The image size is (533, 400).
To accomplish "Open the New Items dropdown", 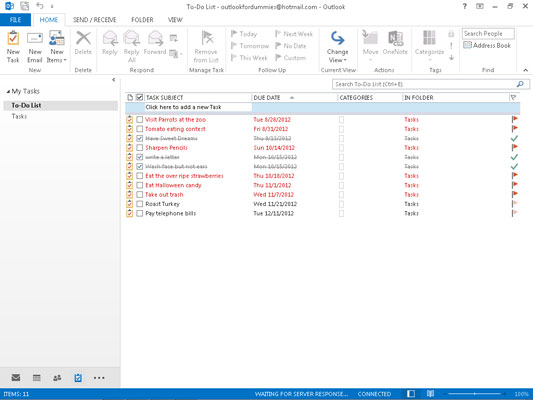I will 57,47.
